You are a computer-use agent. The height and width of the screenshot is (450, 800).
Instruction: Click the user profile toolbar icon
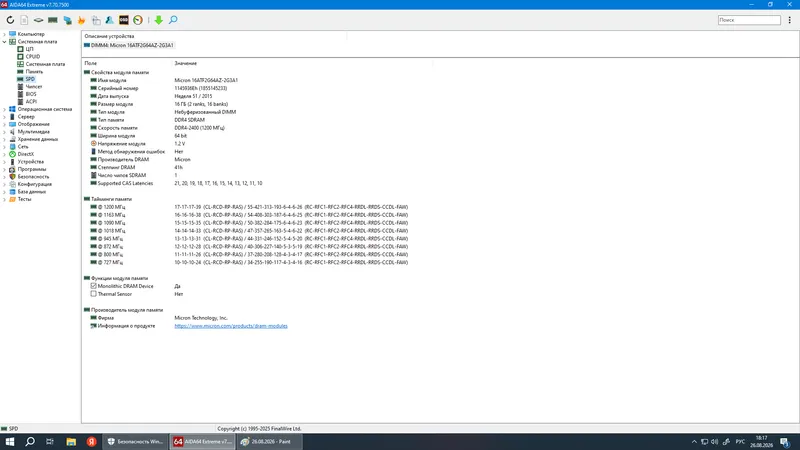click(x=110, y=20)
